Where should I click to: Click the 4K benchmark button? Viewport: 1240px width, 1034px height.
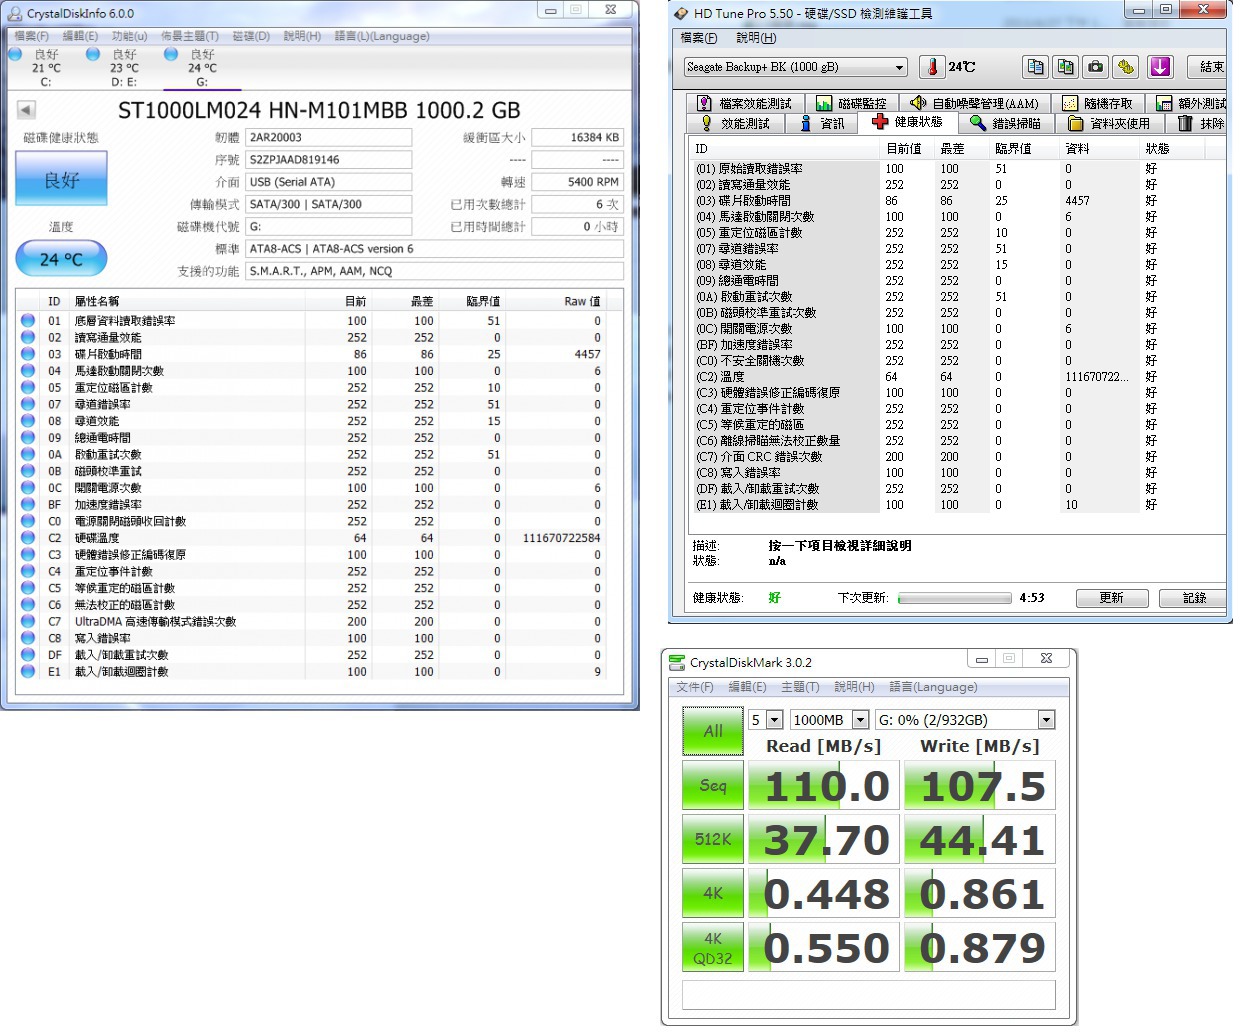click(x=713, y=893)
